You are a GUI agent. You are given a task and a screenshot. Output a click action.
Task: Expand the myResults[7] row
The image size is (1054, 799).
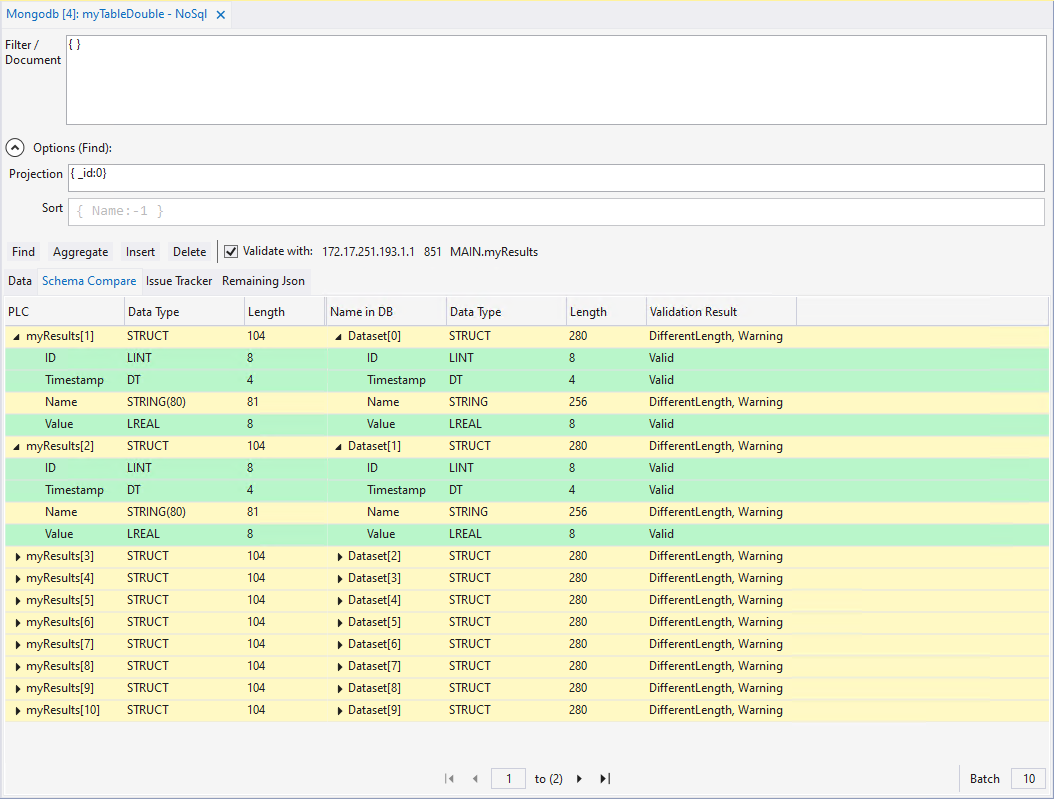click(x=17, y=644)
